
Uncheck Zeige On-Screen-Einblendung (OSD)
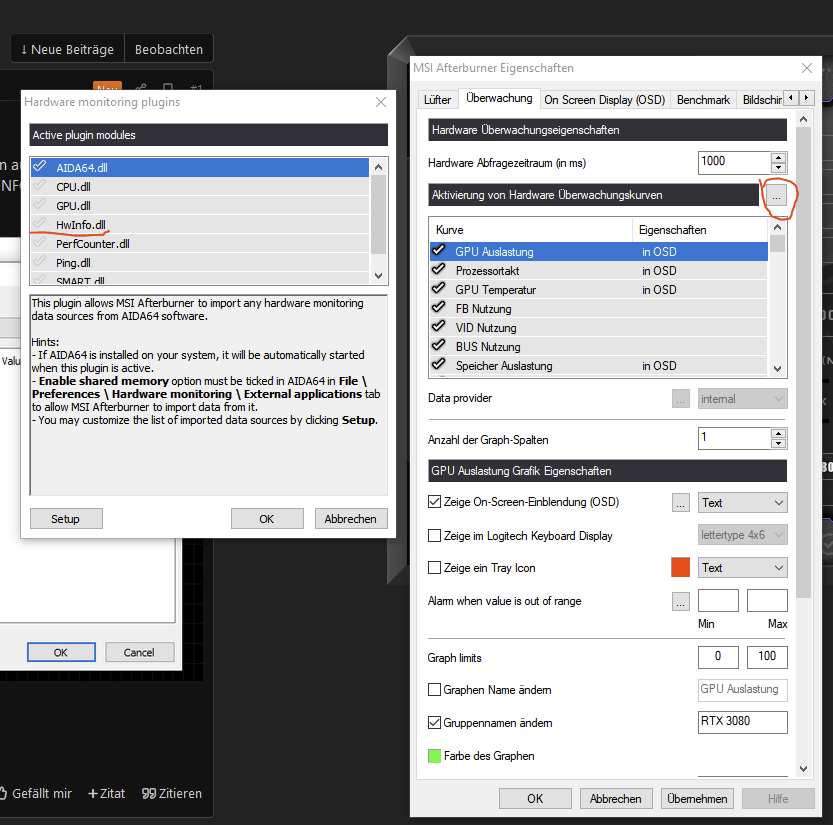pyautogui.click(x=435, y=502)
